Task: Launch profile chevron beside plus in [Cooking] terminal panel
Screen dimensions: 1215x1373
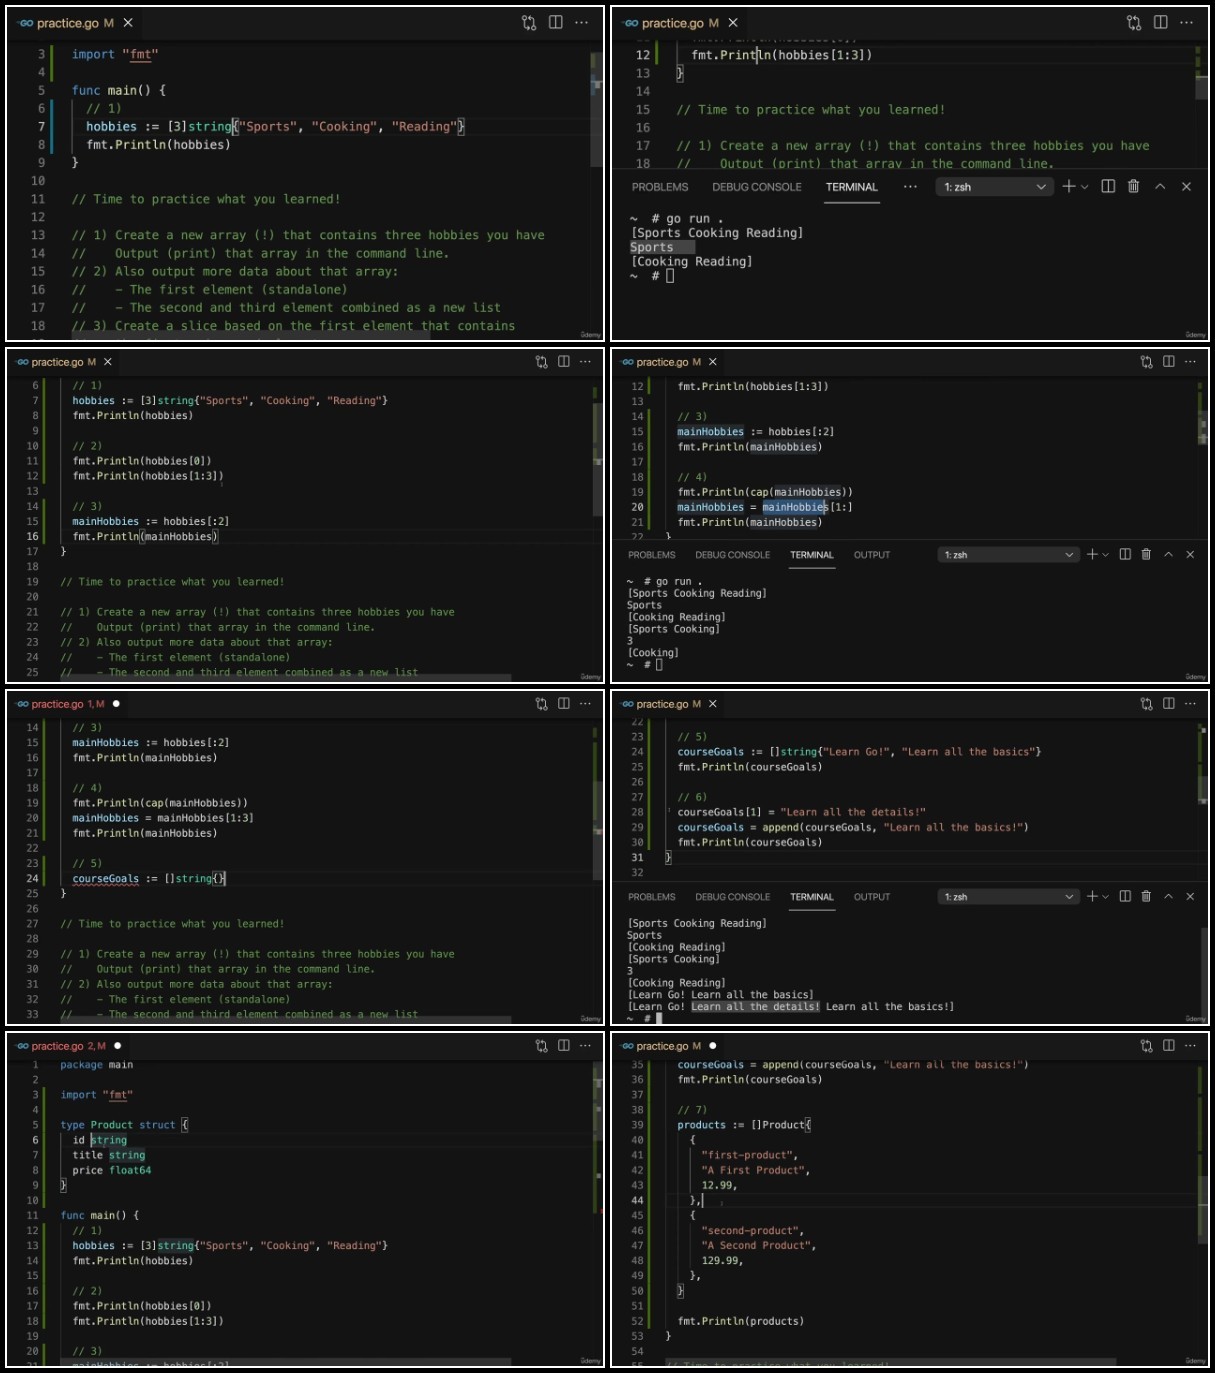Action: pyautogui.click(x=1105, y=555)
